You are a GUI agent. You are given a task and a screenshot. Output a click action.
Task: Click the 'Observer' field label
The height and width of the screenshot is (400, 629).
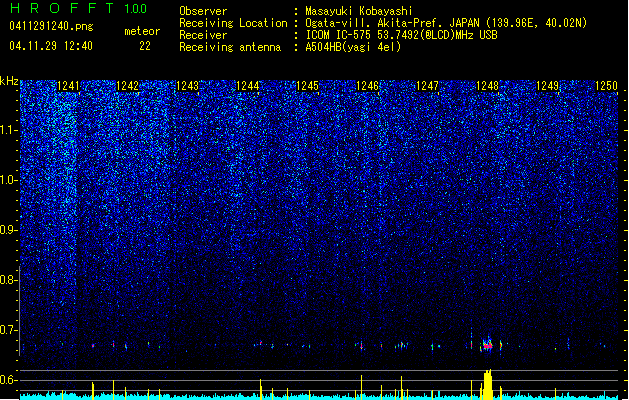point(203,11)
